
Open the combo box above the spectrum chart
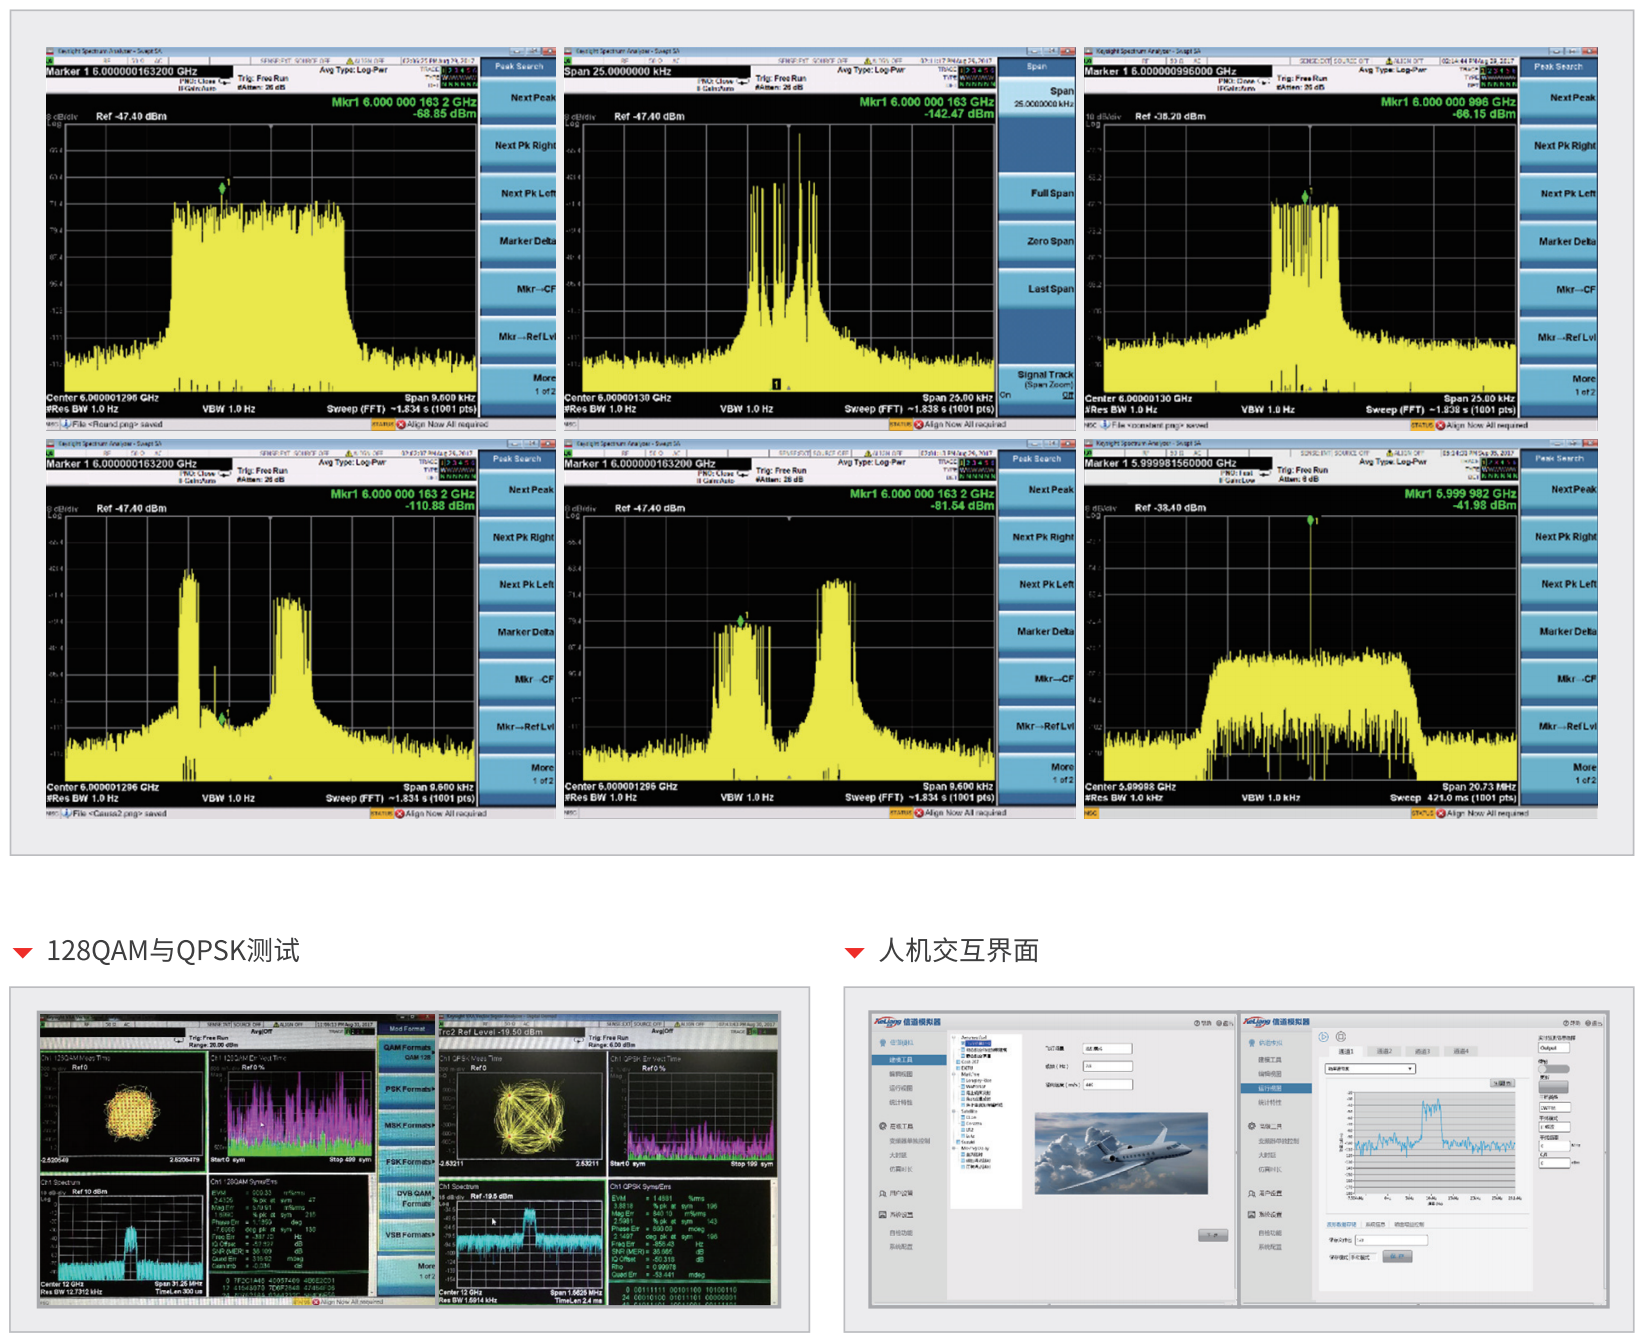1370,1069
